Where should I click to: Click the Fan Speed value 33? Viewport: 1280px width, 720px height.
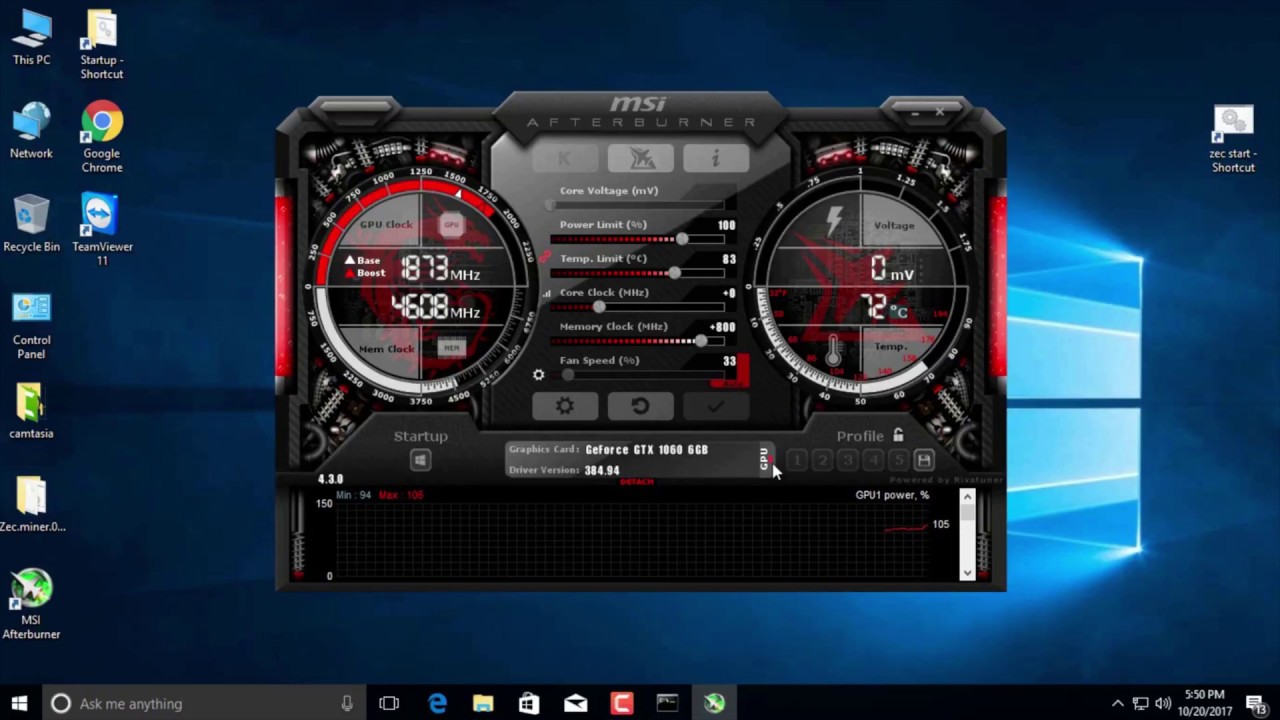click(729, 361)
